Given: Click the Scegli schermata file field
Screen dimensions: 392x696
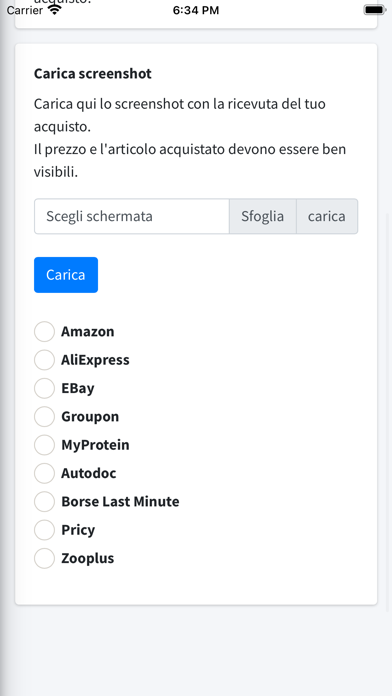Looking at the screenshot, I should coord(132,216).
